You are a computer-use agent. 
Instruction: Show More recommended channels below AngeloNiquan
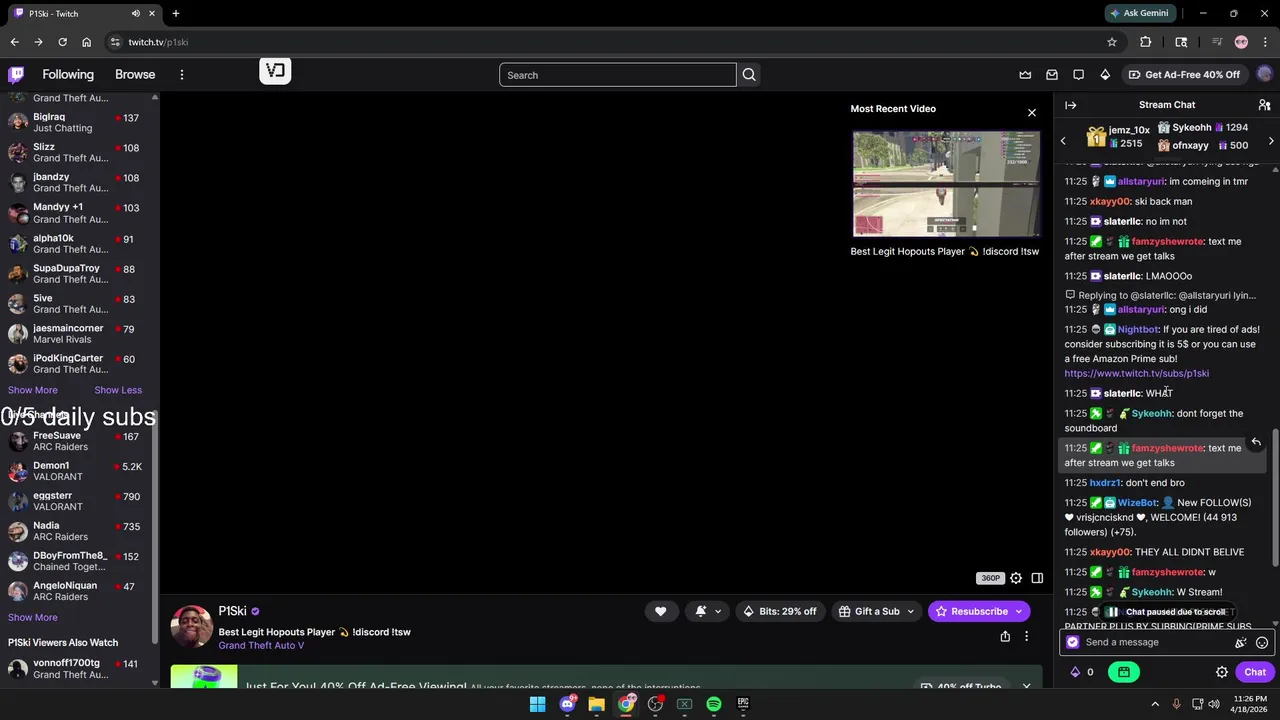point(33,617)
